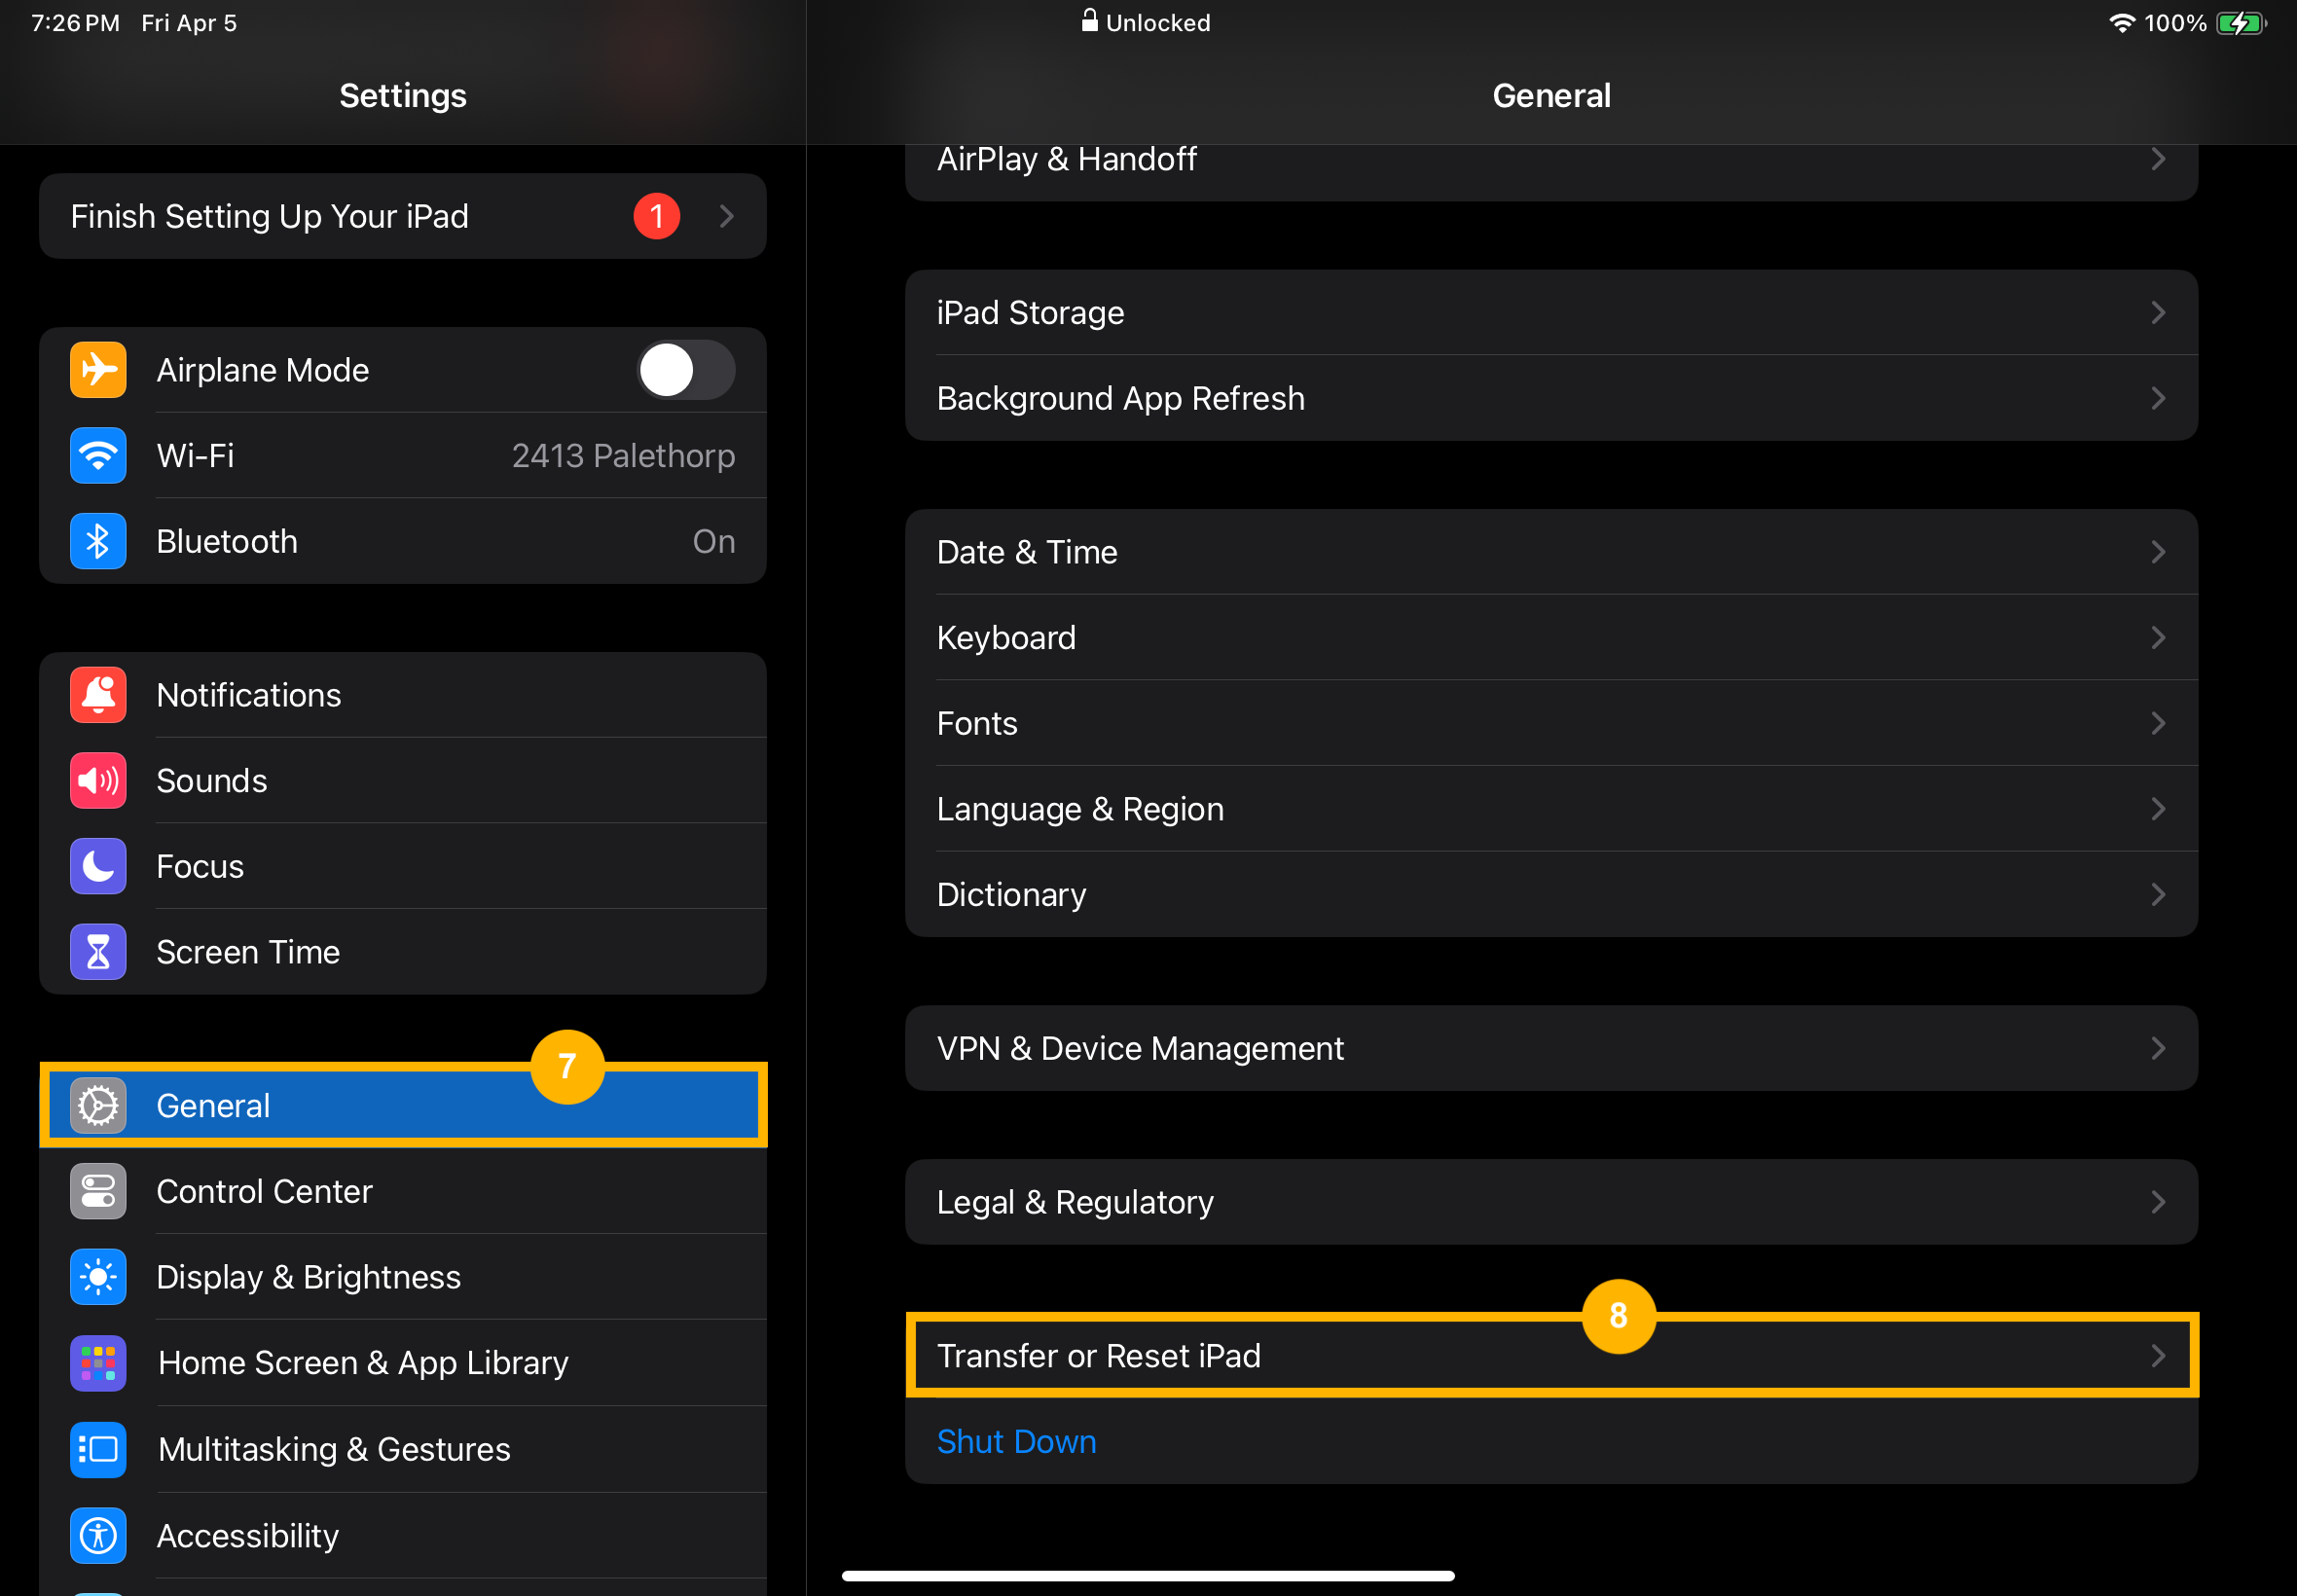Viewport: 2297px width, 1596px height.
Task: Select Notifications in sidebar
Action: coord(403,695)
